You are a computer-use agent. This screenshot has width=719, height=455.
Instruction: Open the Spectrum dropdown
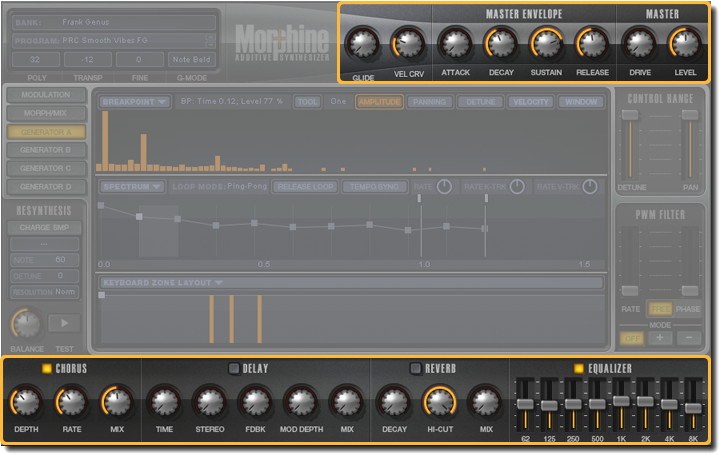[x=132, y=187]
